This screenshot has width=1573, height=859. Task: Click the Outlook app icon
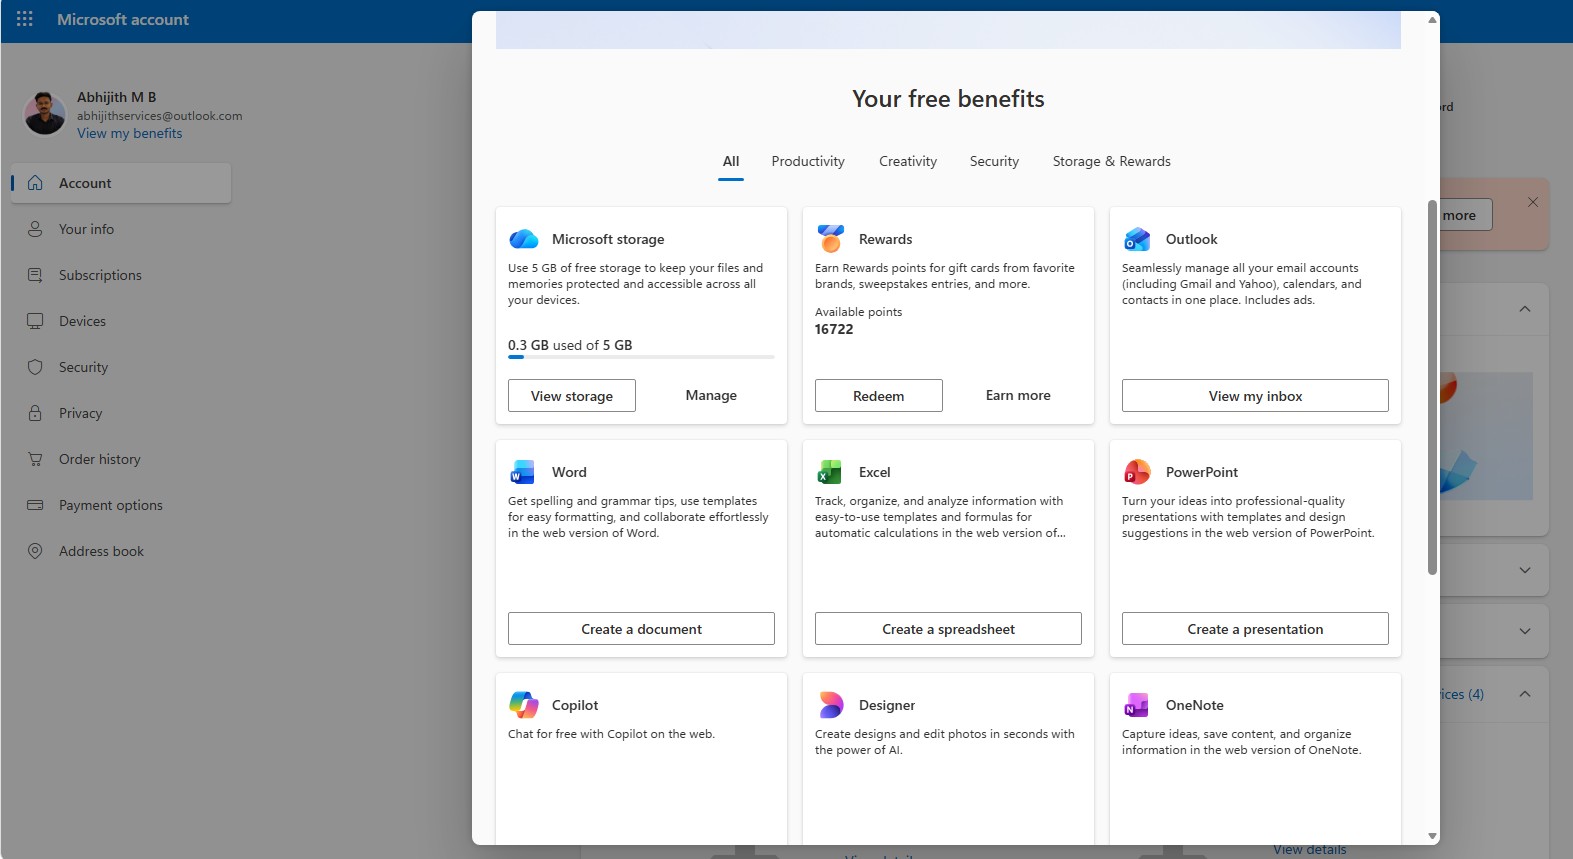[x=1137, y=239]
